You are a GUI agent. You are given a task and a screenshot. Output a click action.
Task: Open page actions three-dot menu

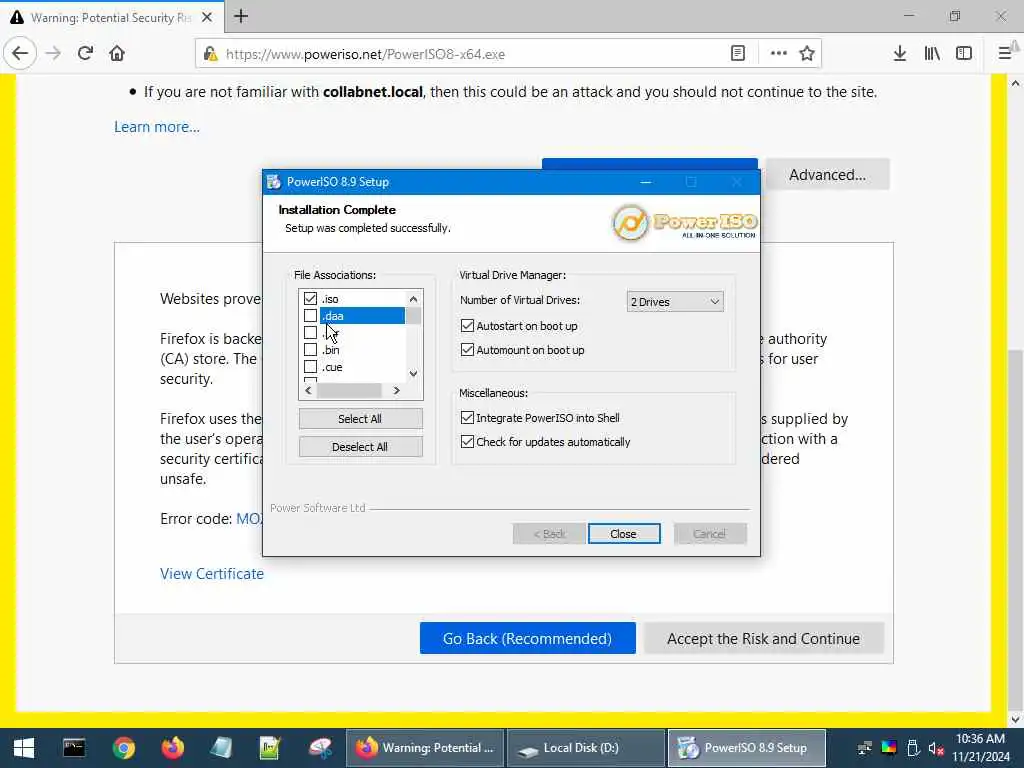pyautogui.click(x=778, y=54)
